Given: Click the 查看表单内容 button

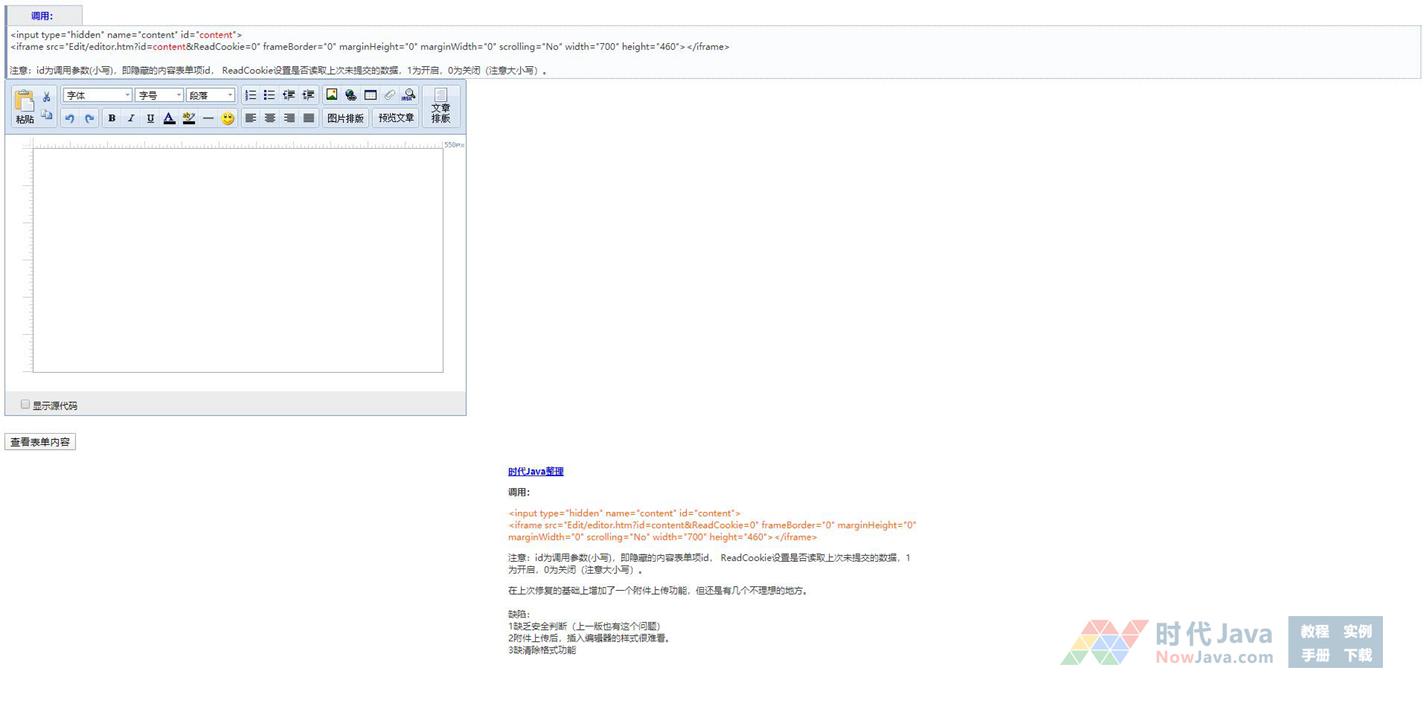Looking at the screenshot, I should point(40,442).
